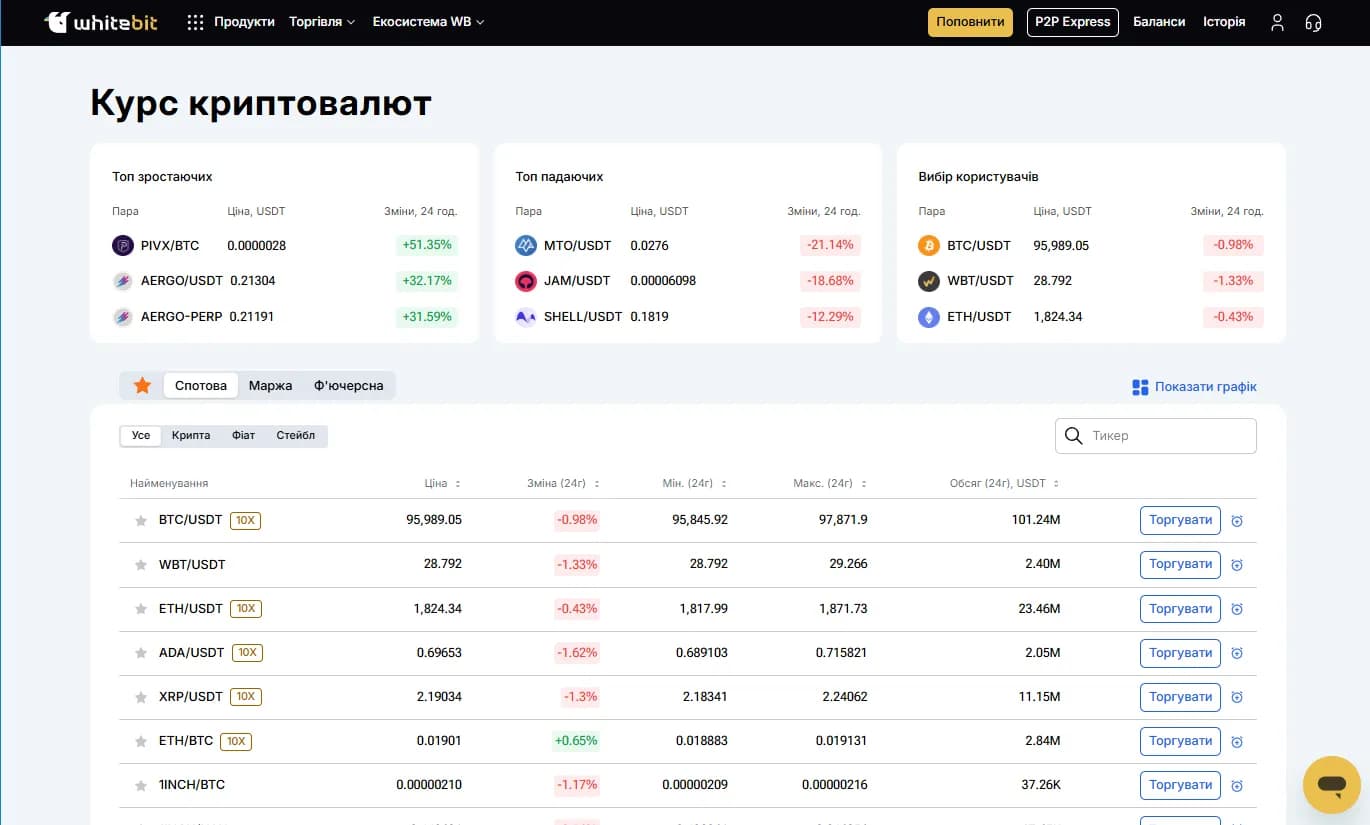Click Показати графік link
The height and width of the screenshot is (825, 1370).
tap(1194, 387)
